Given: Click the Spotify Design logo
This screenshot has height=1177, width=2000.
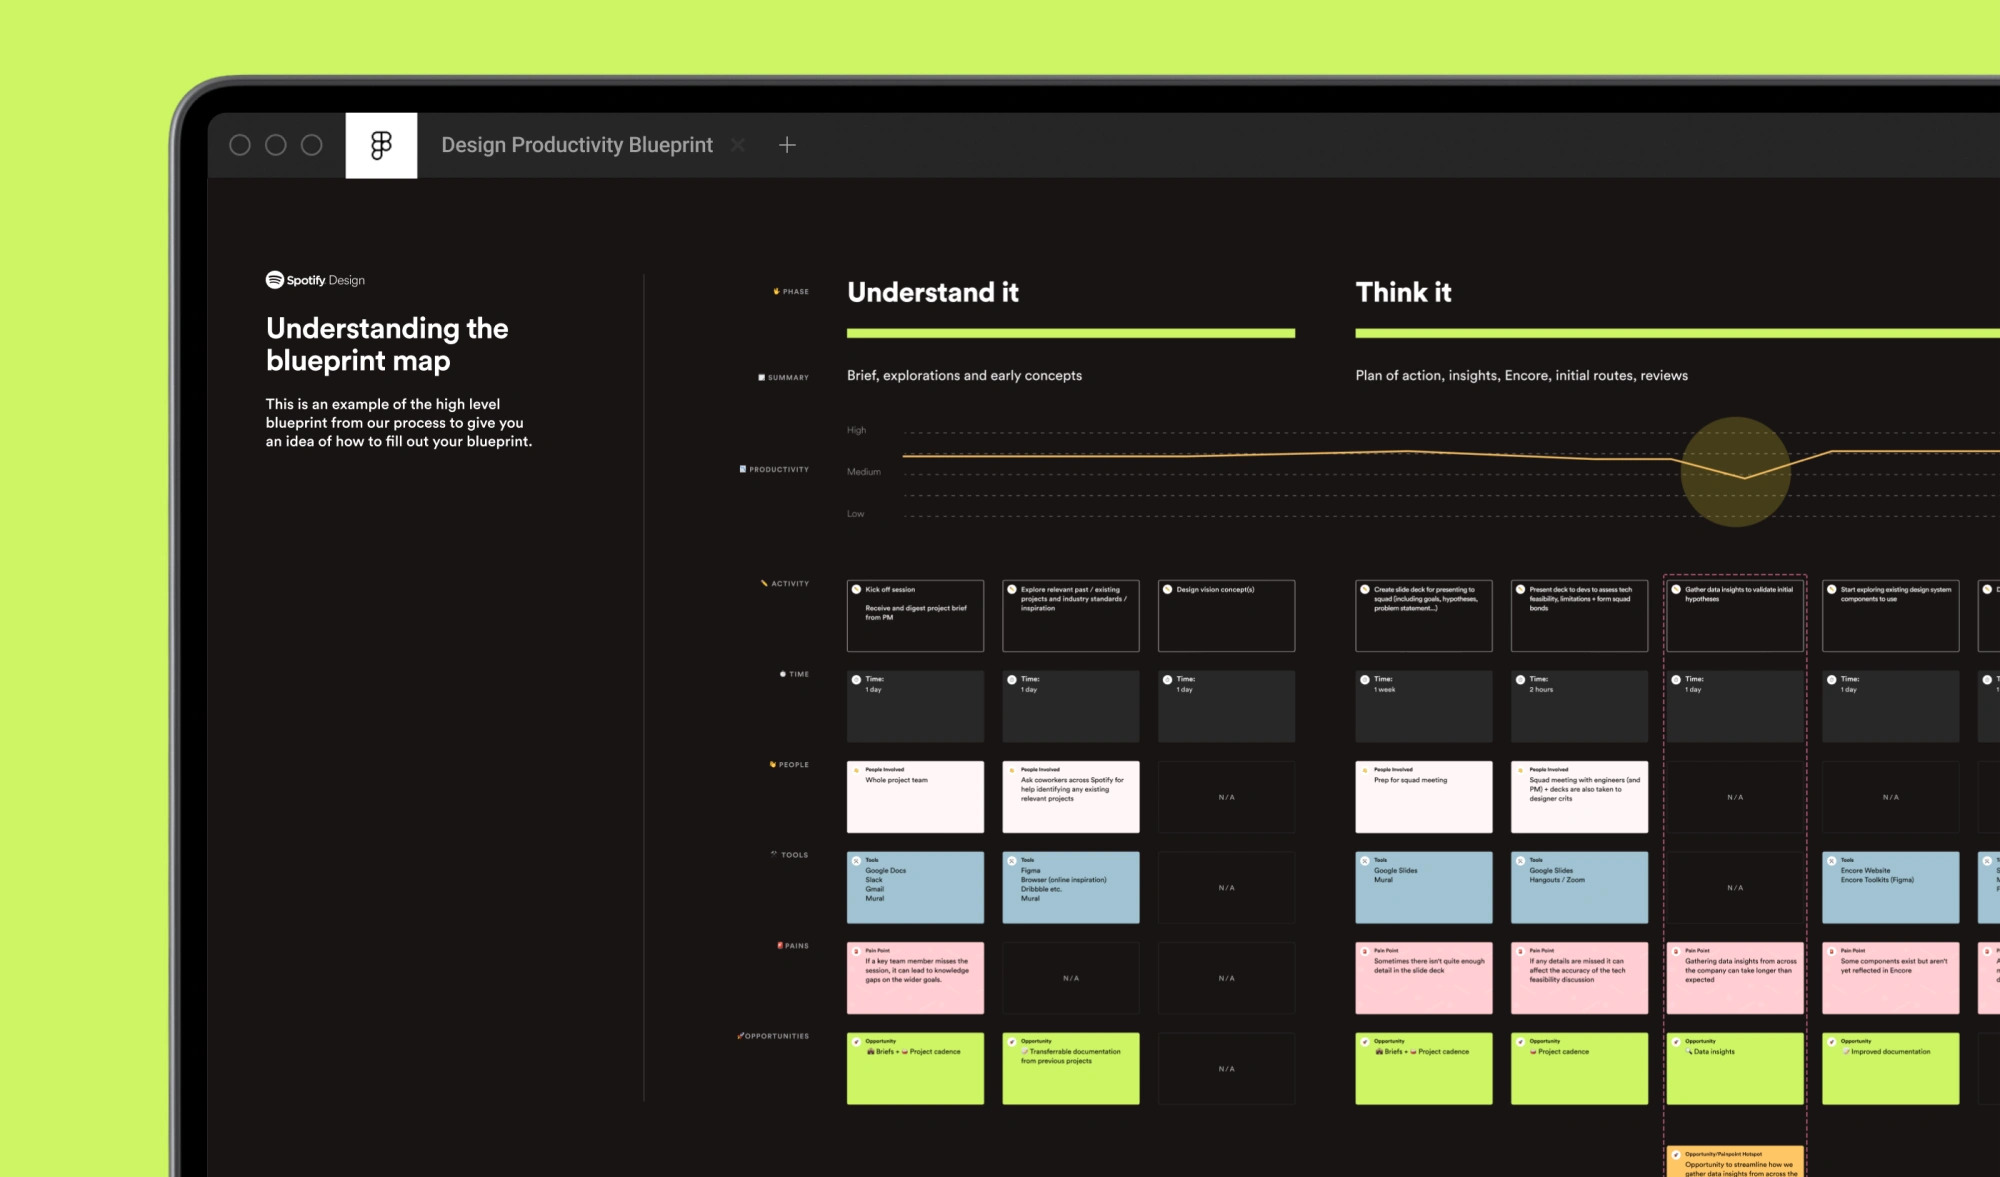Looking at the screenshot, I should [x=315, y=280].
